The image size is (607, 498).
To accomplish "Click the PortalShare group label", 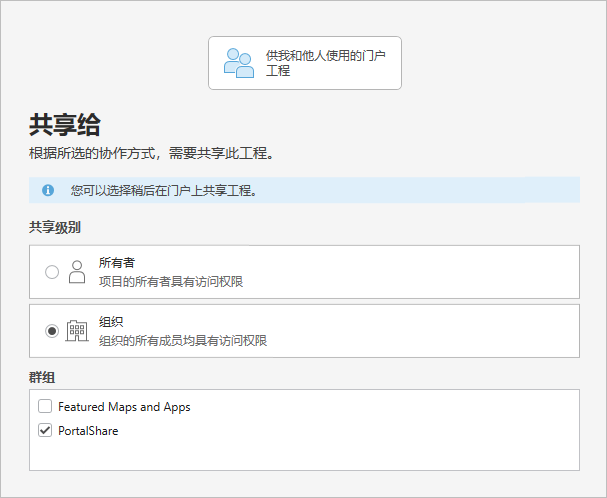I will click(88, 431).
